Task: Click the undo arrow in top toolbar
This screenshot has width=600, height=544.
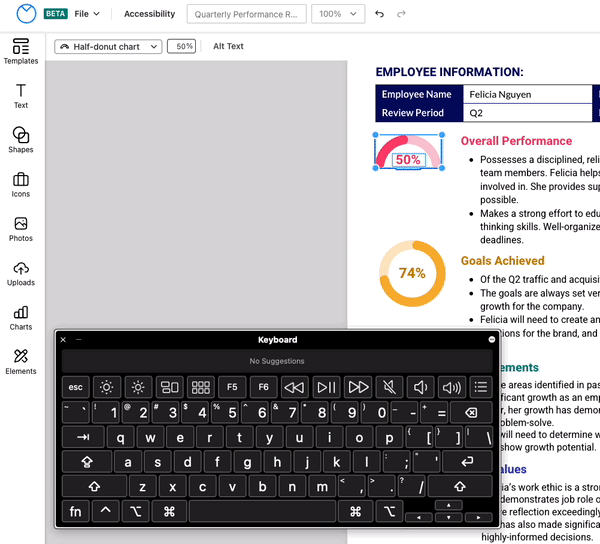Action: (x=379, y=15)
